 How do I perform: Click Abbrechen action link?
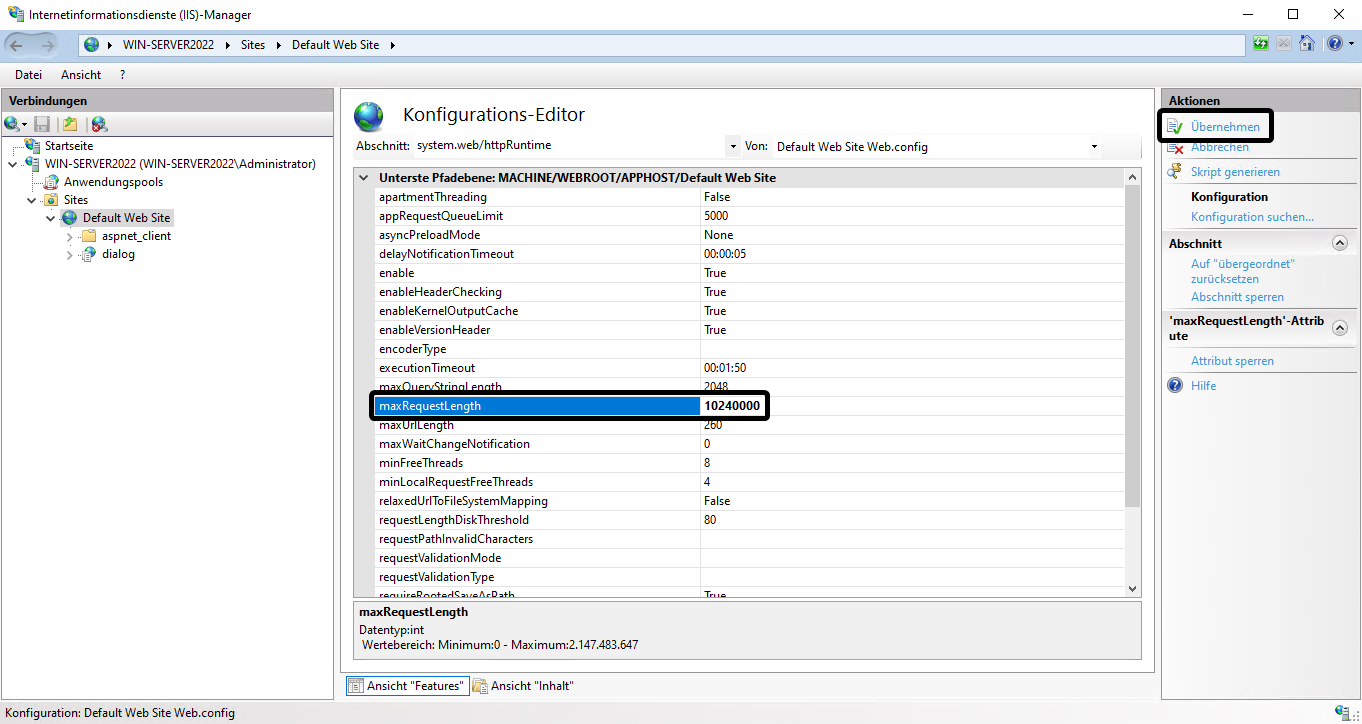tap(1219, 148)
